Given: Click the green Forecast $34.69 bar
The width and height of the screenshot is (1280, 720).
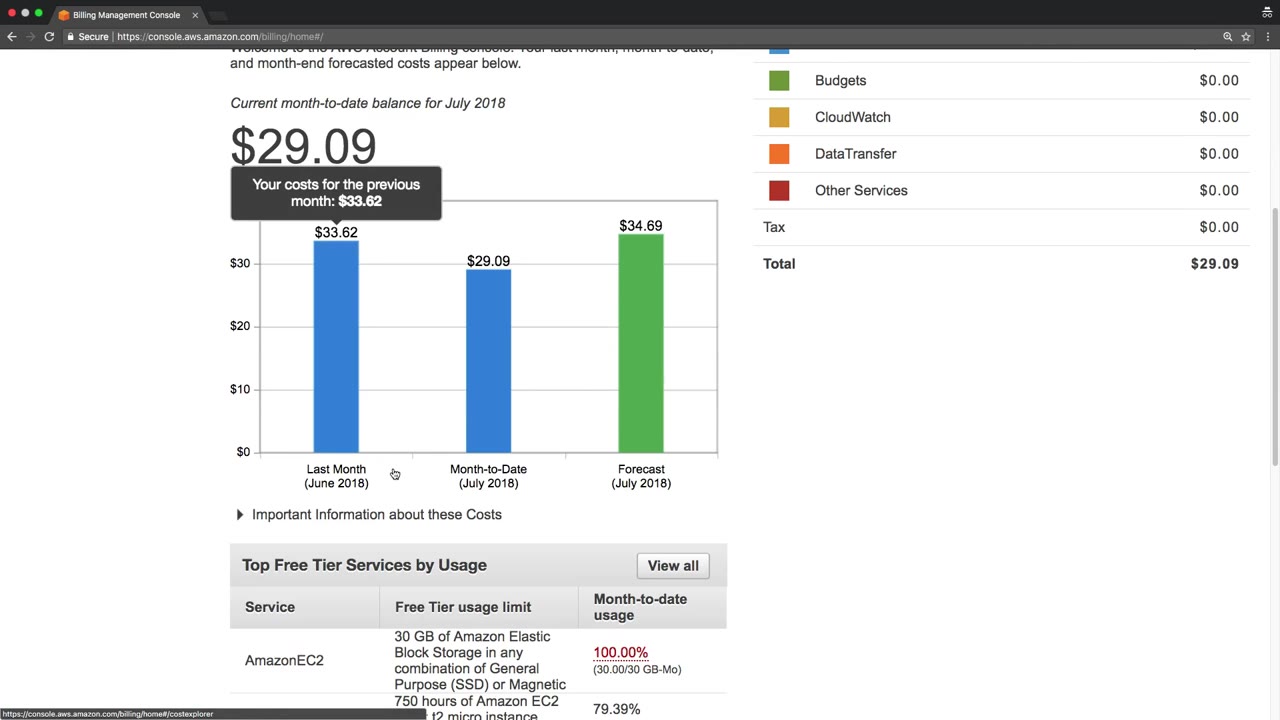Looking at the screenshot, I should [641, 344].
